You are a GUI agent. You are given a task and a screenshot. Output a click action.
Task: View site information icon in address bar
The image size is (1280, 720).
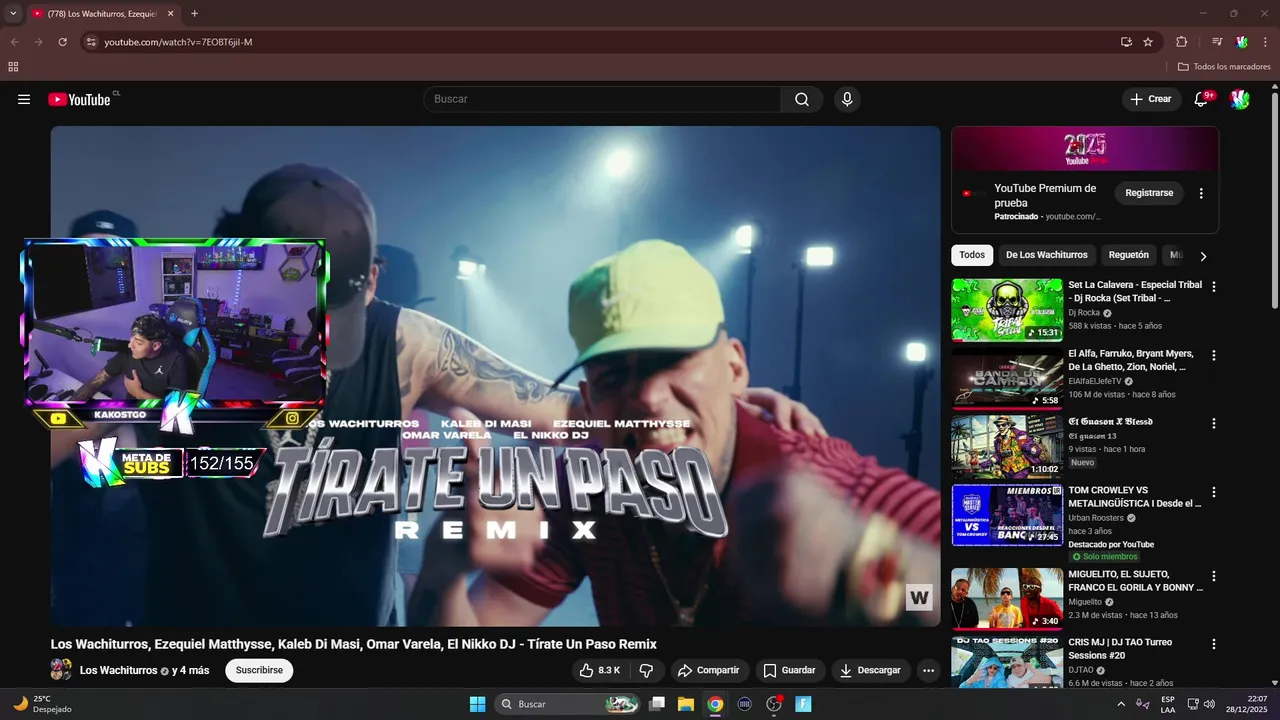pos(91,42)
